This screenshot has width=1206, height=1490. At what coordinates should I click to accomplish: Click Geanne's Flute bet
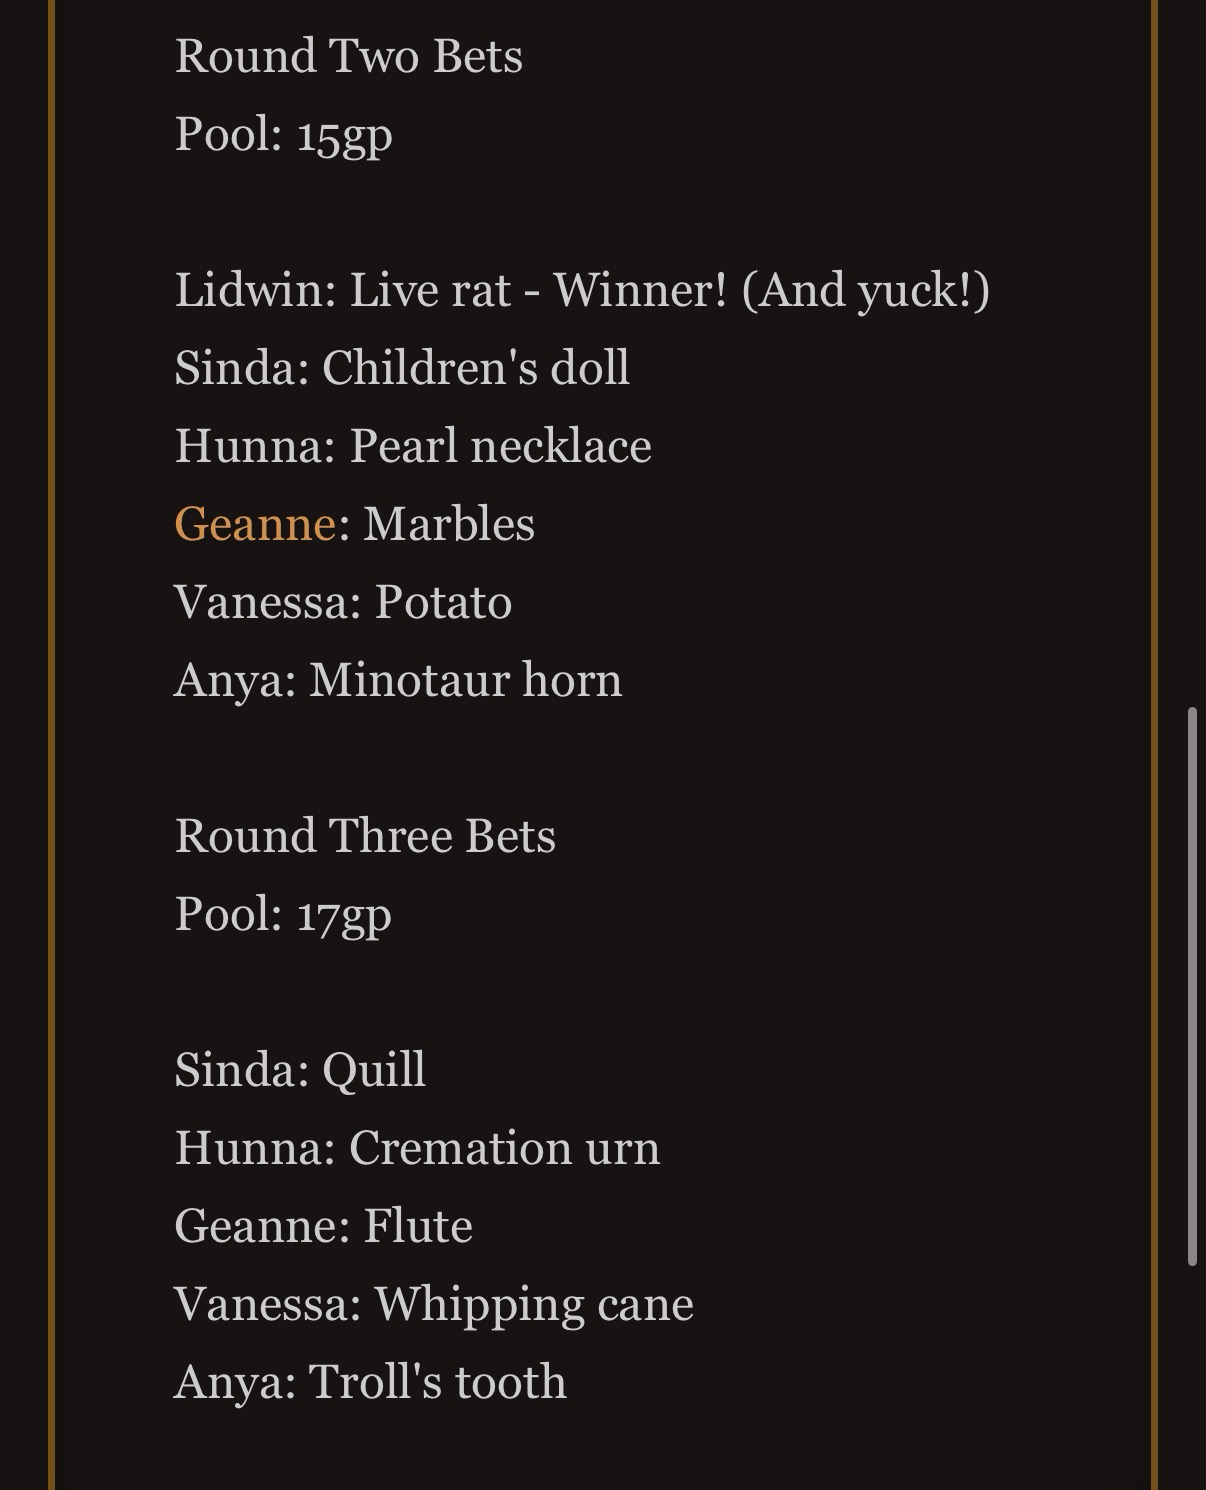(x=323, y=1226)
